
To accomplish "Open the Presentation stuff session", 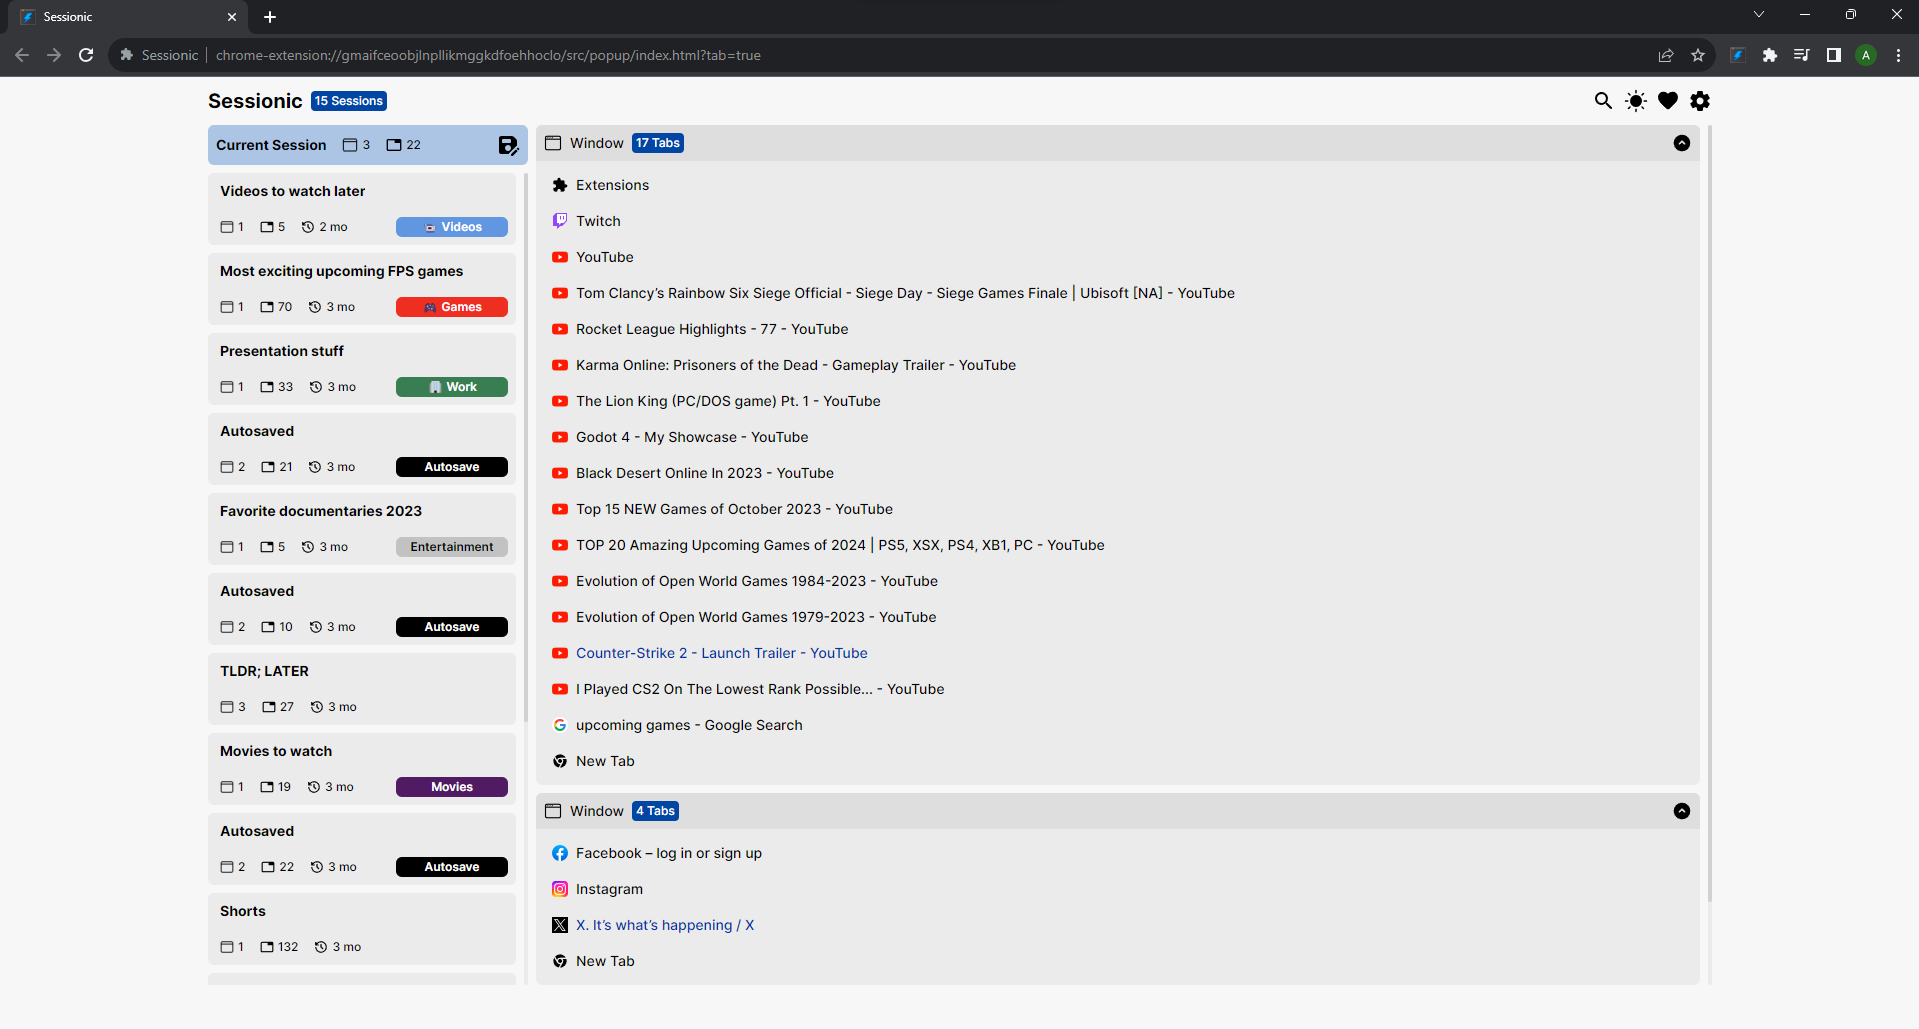I will 362,369.
